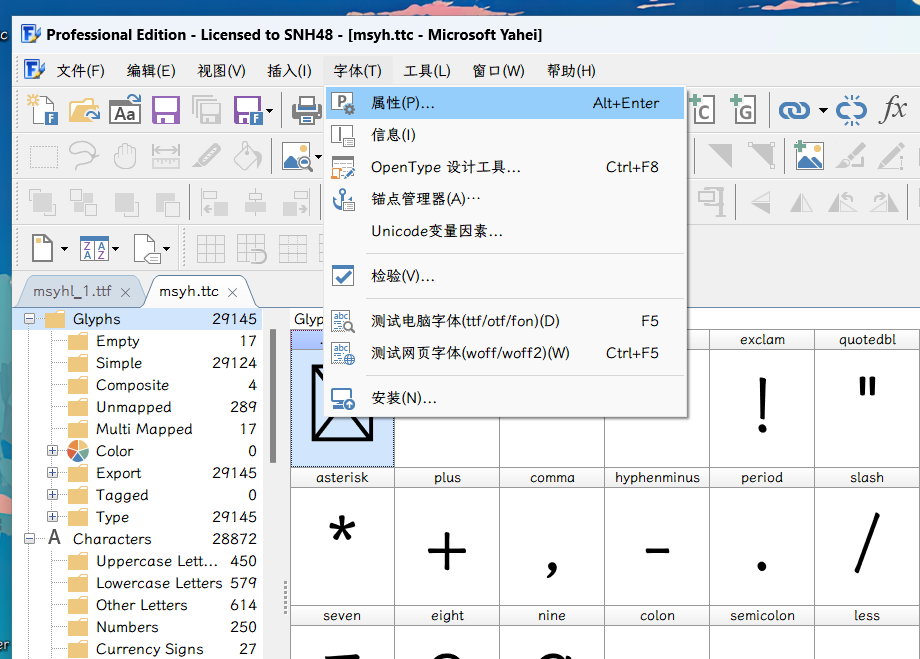The image size is (920, 659).
Task: Expand the Export tree node
Action: pyautogui.click(x=52, y=472)
